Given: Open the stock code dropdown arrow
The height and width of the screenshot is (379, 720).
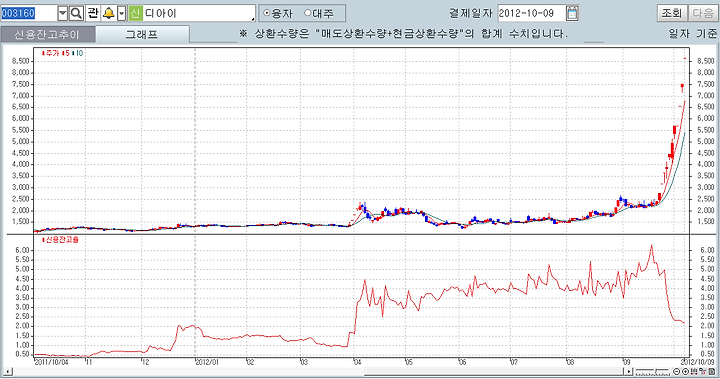Looking at the screenshot, I should (x=63, y=13).
